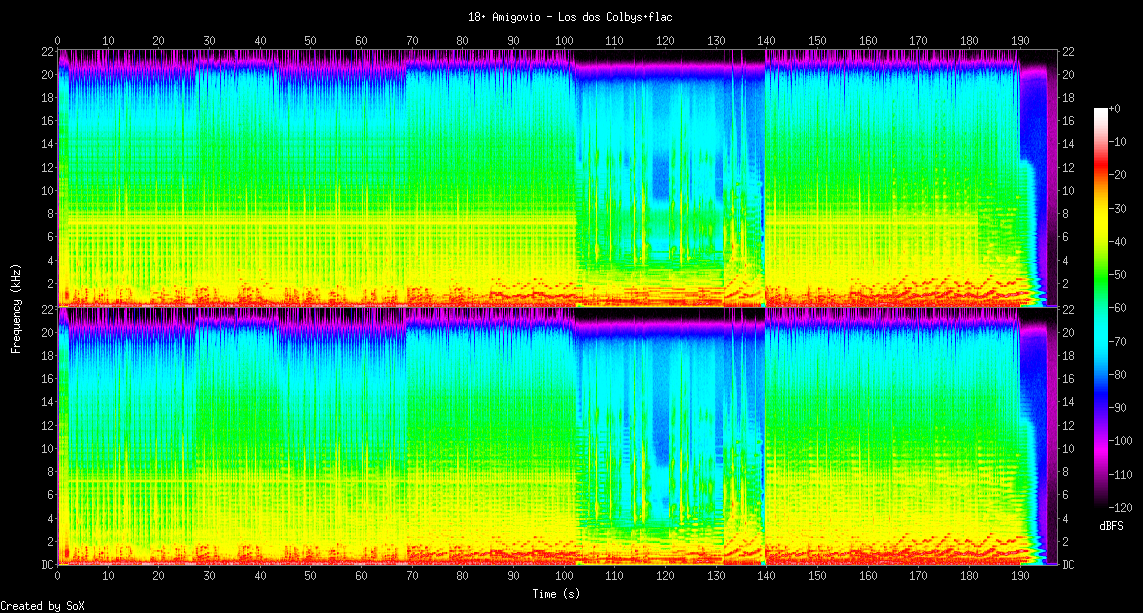Screen dimensions: 1143x613
Task: Click the 50 s tick on top time axis
Action: (310, 41)
